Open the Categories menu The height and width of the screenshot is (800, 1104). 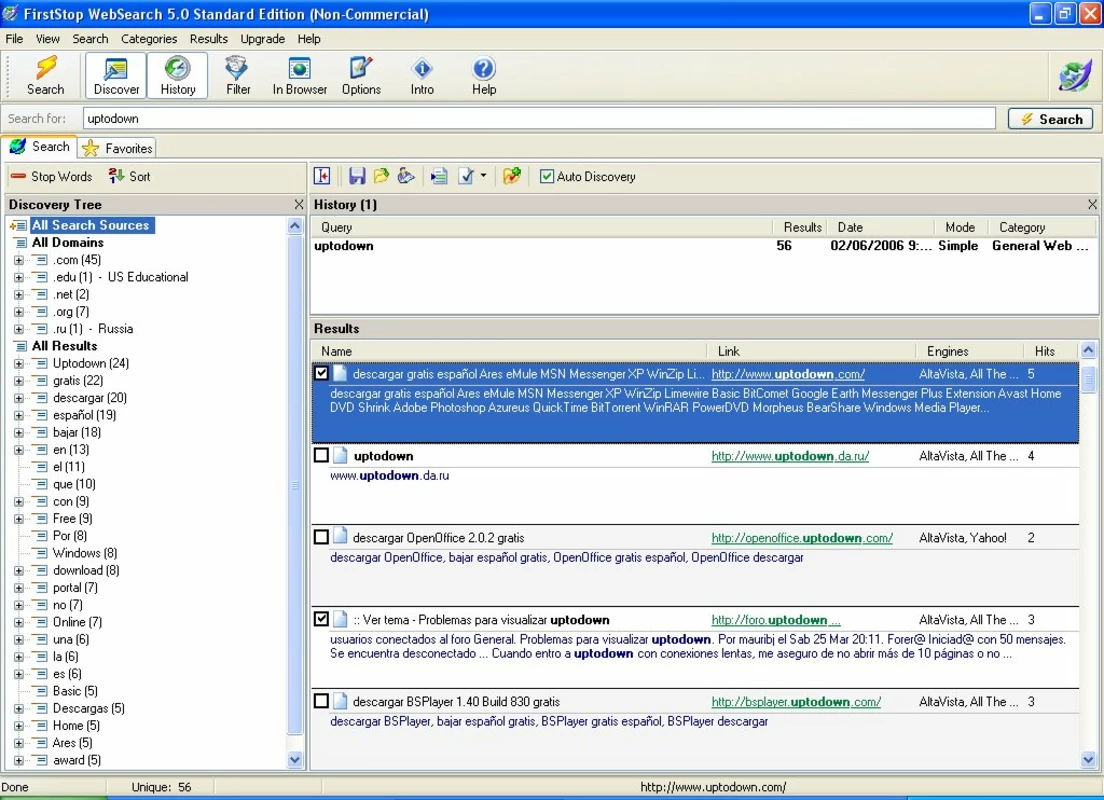[149, 39]
